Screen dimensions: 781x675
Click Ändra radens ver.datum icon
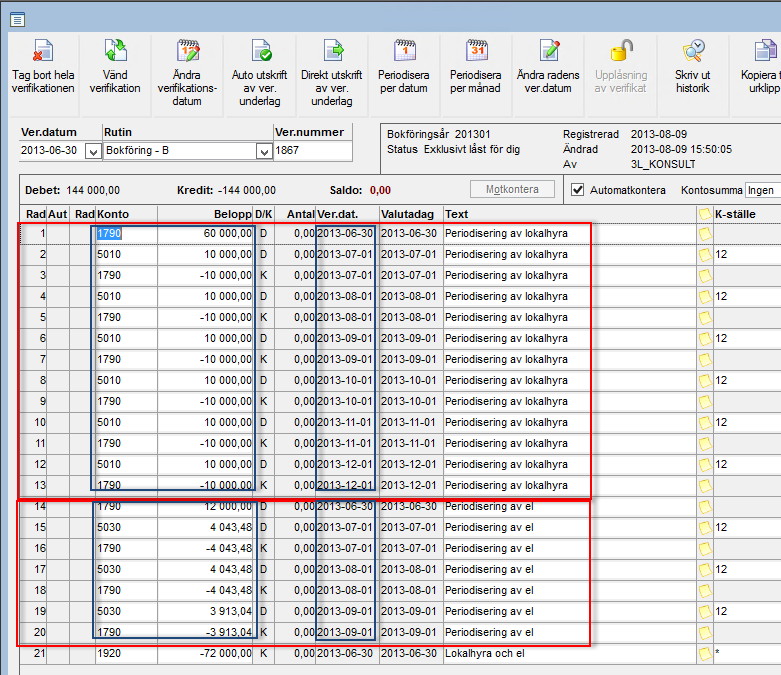549,51
